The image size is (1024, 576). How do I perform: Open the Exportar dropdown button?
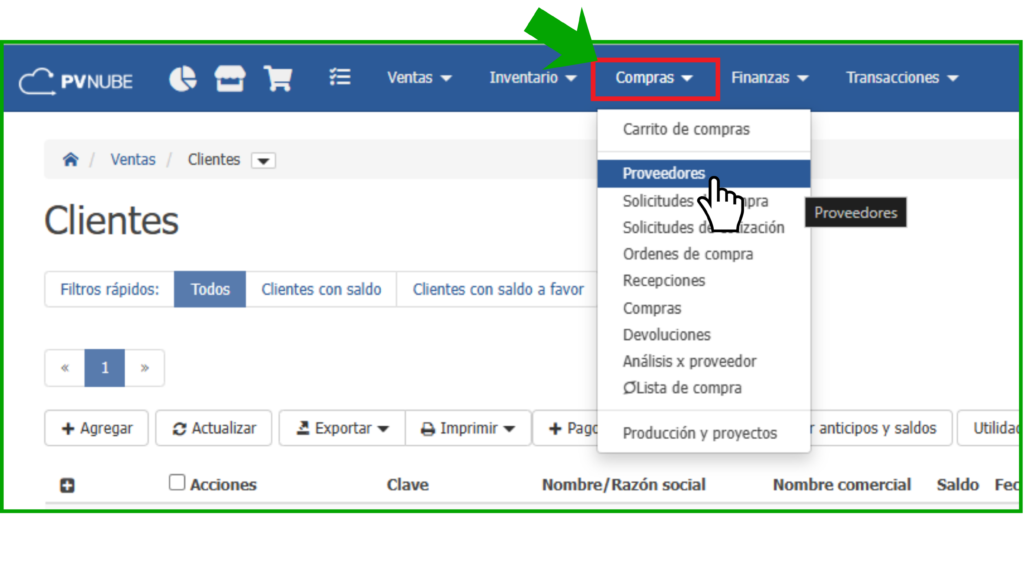tap(342, 428)
